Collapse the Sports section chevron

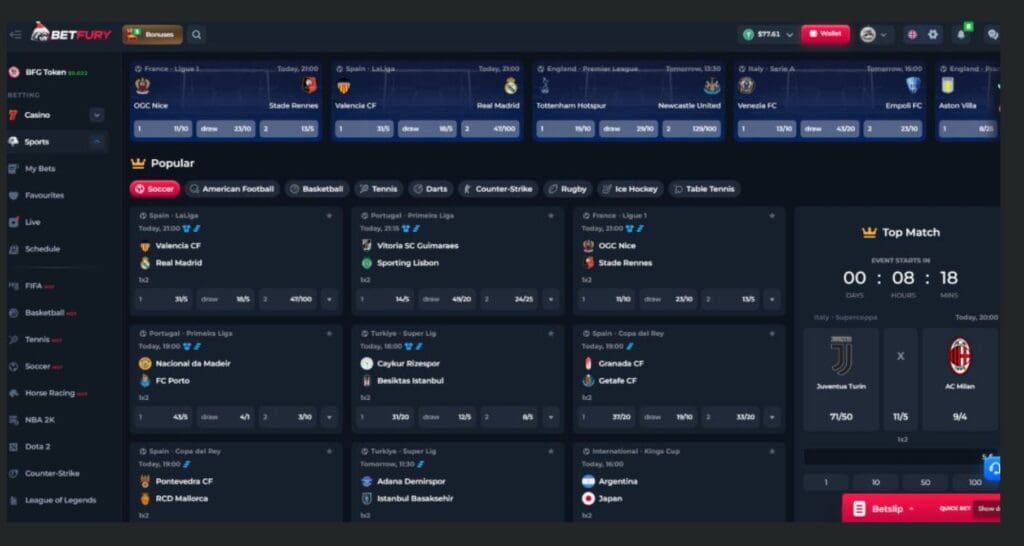point(97,142)
